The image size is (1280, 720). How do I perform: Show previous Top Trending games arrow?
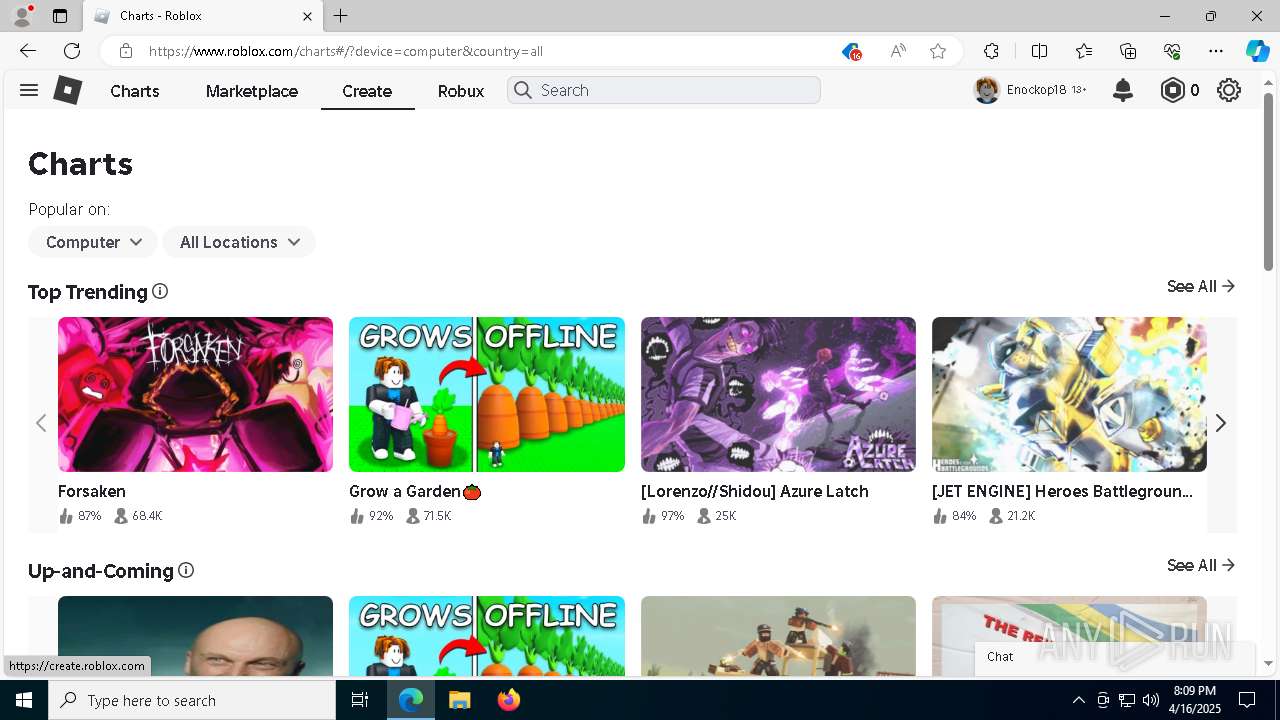pyautogui.click(x=41, y=423)
